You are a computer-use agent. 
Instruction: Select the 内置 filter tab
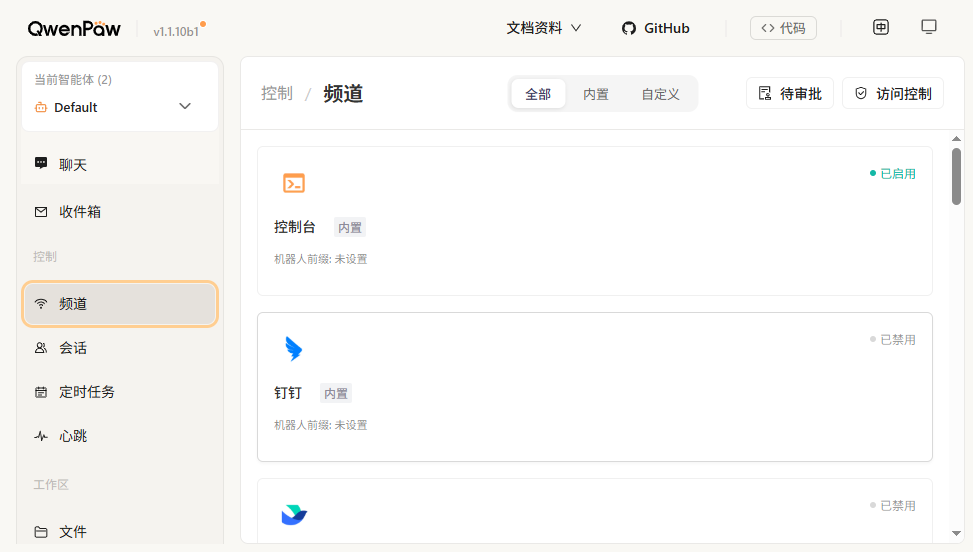pos(596,94)
